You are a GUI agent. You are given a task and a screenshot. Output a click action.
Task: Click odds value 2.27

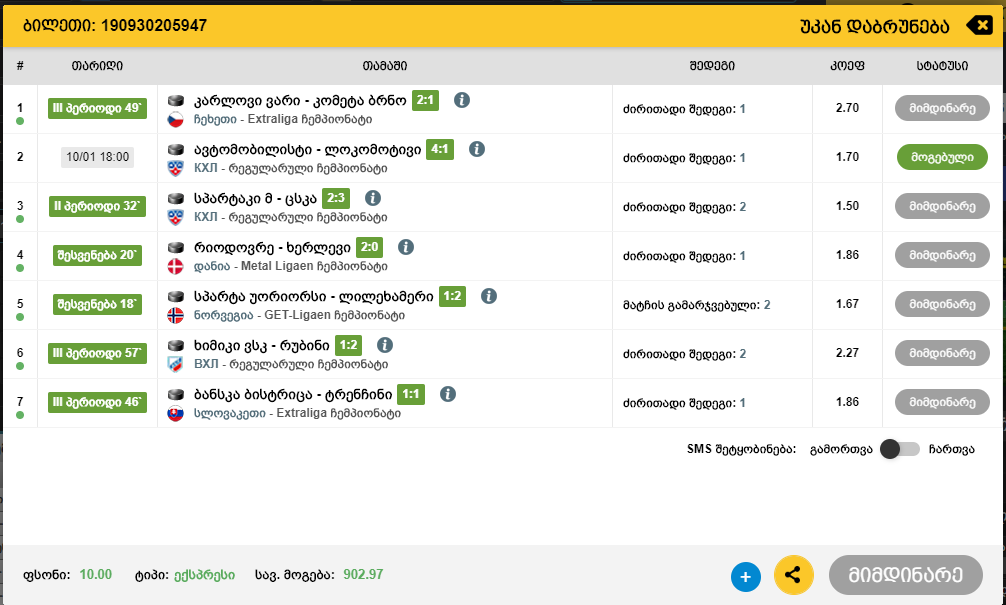(x=848, y=353)
